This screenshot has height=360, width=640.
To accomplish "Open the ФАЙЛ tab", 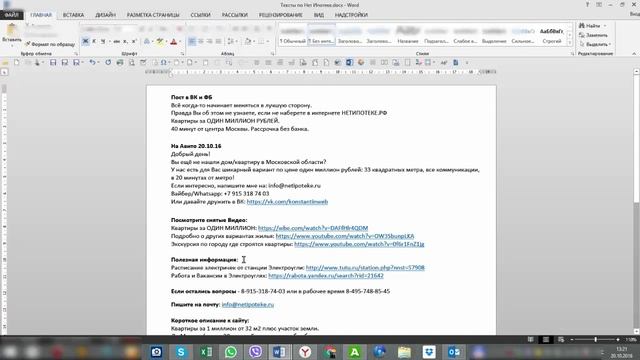I will click(x=11, y=15).
